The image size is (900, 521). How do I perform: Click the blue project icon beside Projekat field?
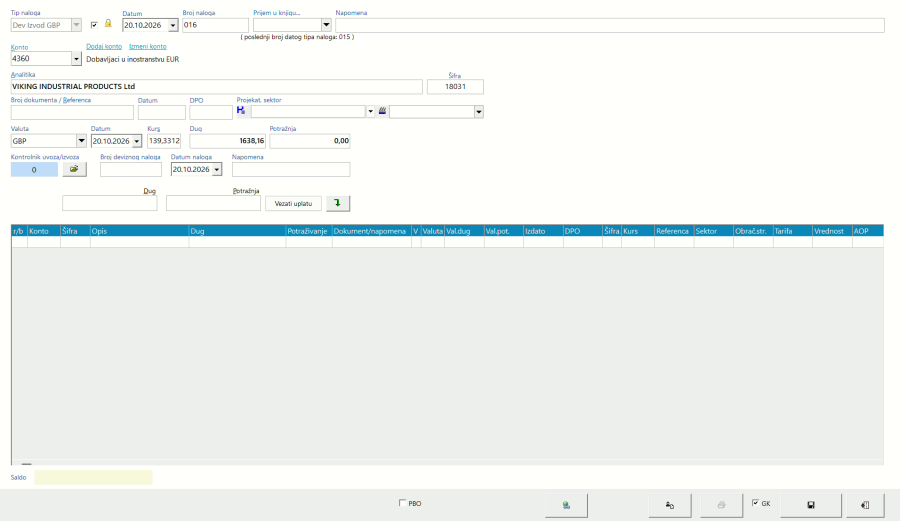coord(241,110)
